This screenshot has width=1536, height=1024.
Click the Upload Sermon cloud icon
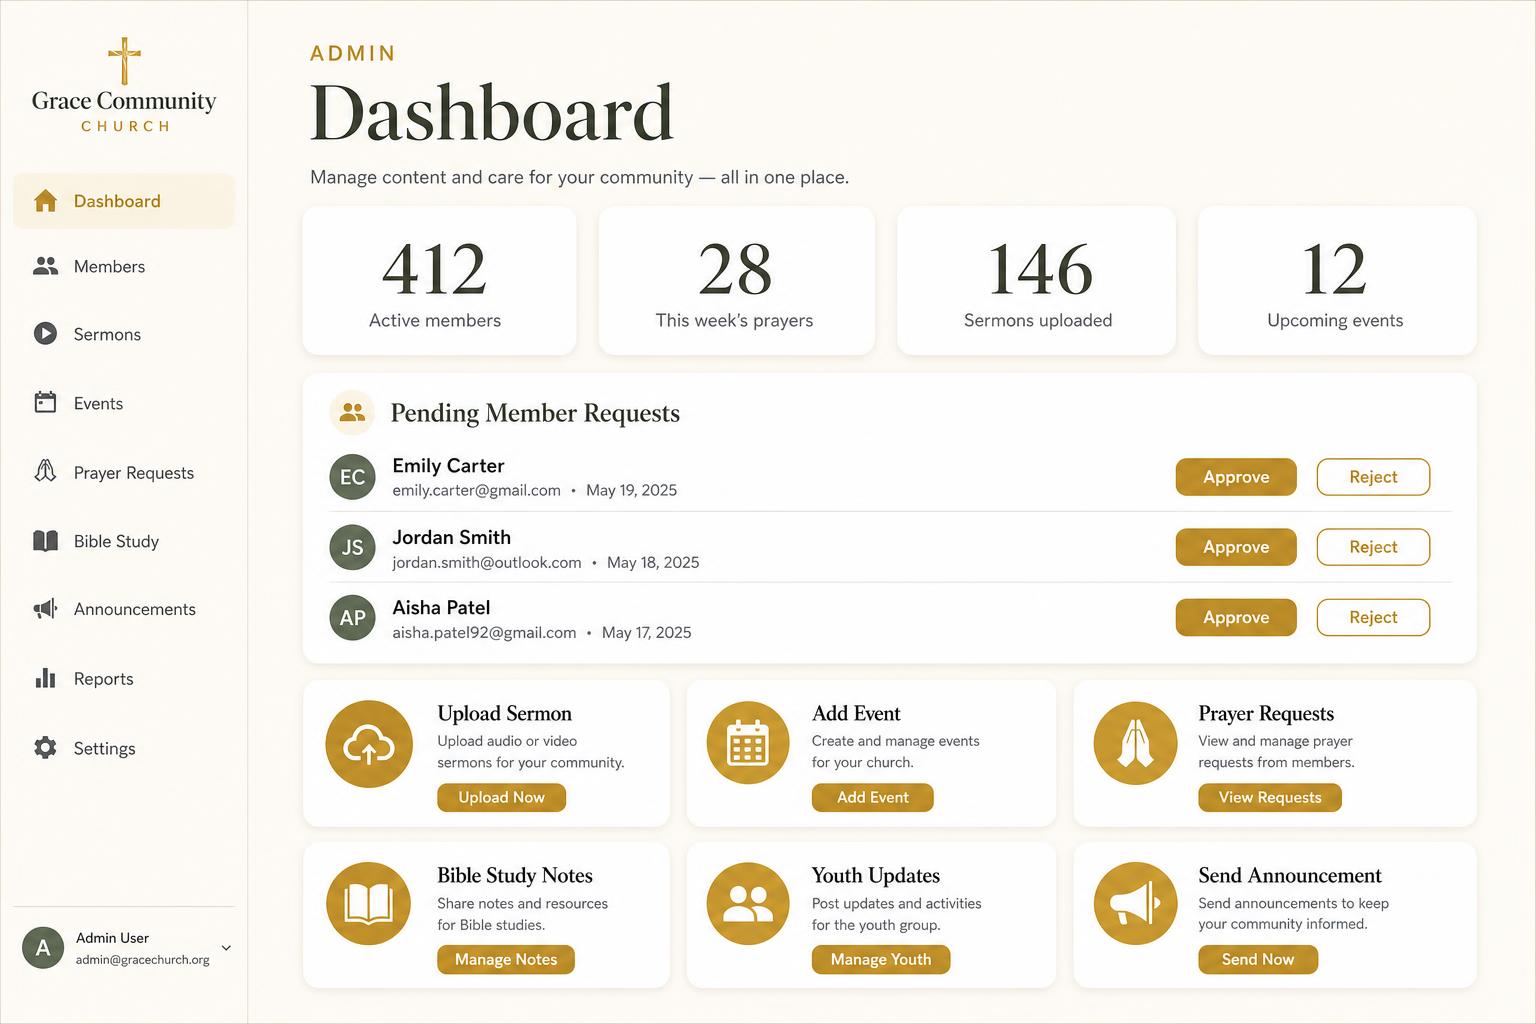369,744
